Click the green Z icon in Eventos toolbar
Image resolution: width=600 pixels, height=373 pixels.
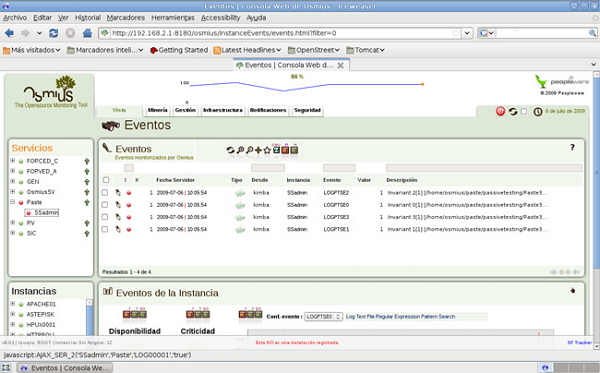(x=276, y=150)
